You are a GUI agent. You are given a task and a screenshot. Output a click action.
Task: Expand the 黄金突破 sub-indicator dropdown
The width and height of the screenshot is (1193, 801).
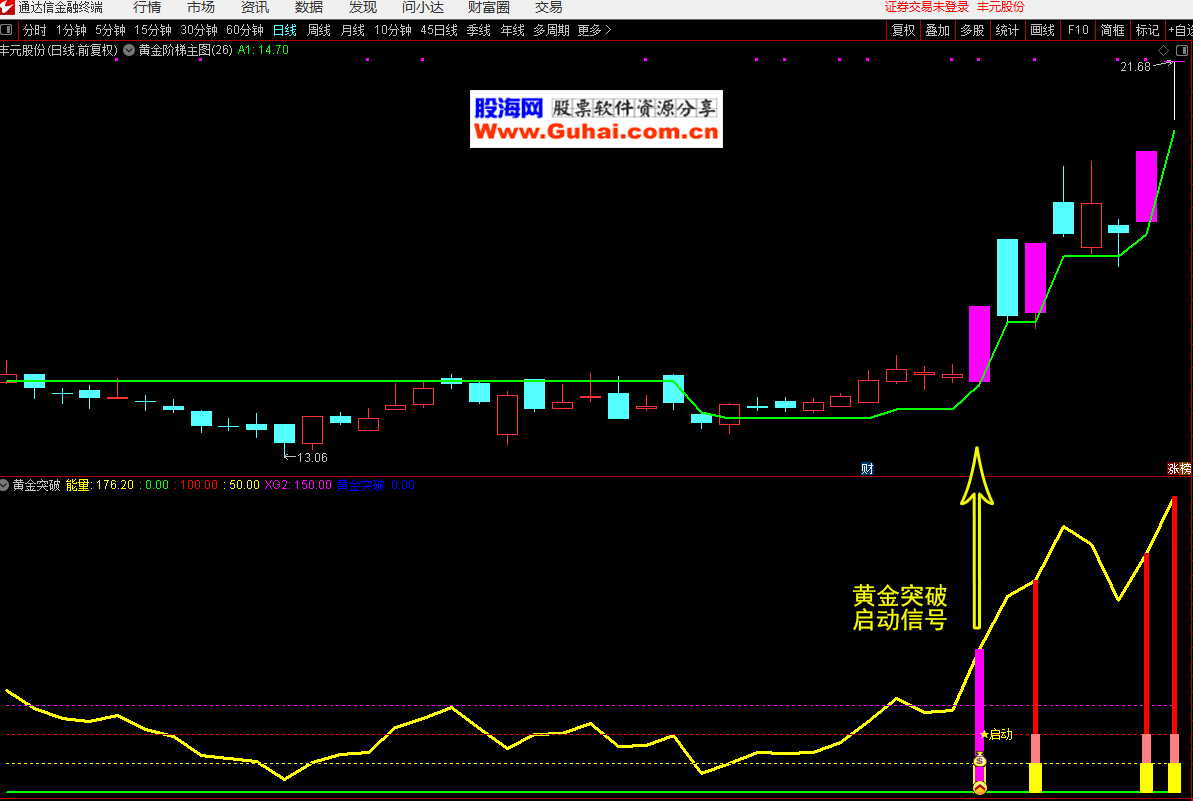tap(5, 485)
